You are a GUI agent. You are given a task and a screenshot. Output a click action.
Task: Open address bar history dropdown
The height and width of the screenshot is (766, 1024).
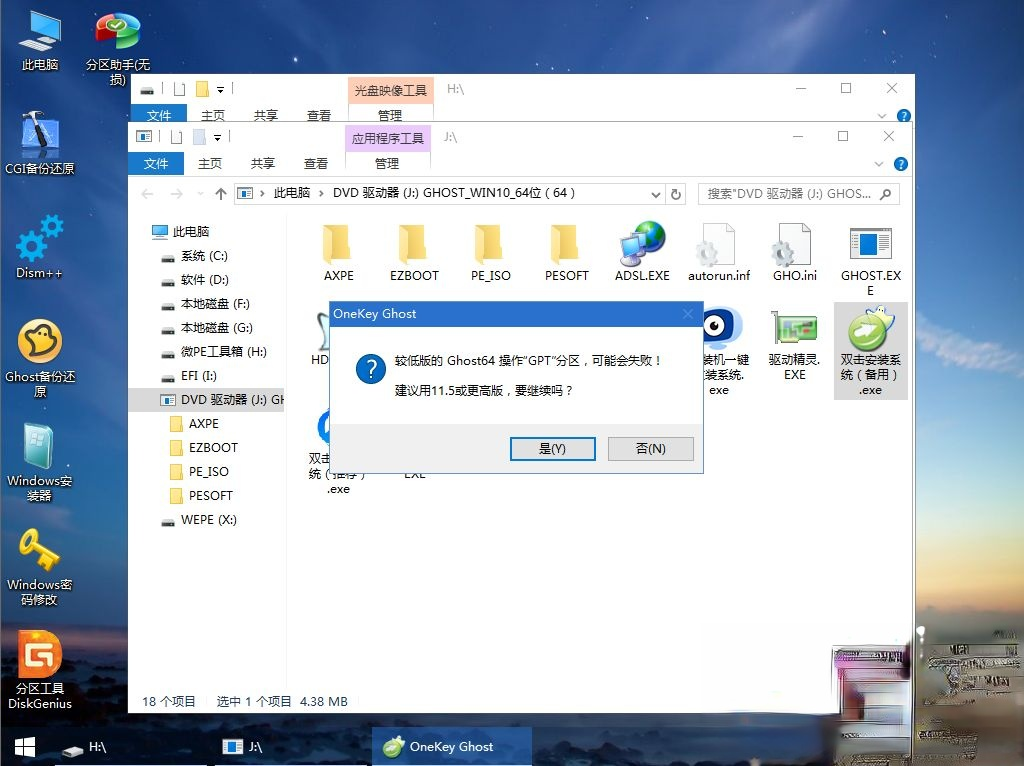pos(655,194)
